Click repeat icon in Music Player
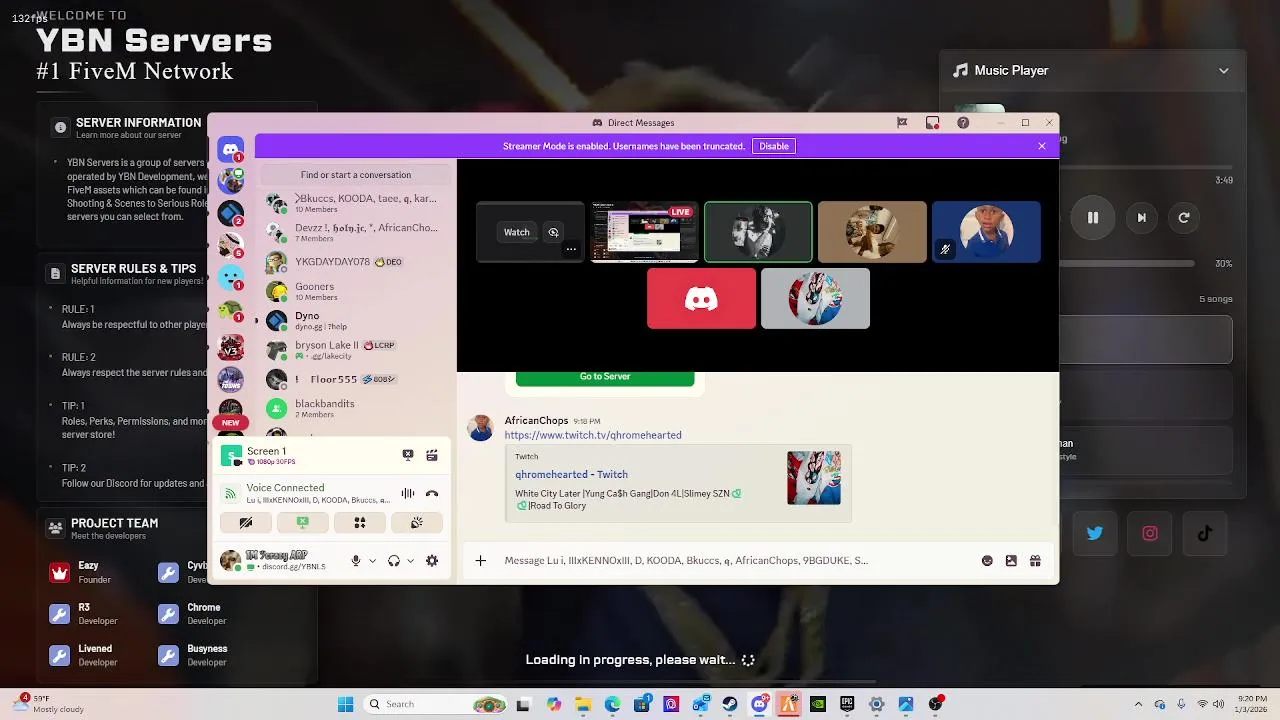 (x=1184, y=218)
